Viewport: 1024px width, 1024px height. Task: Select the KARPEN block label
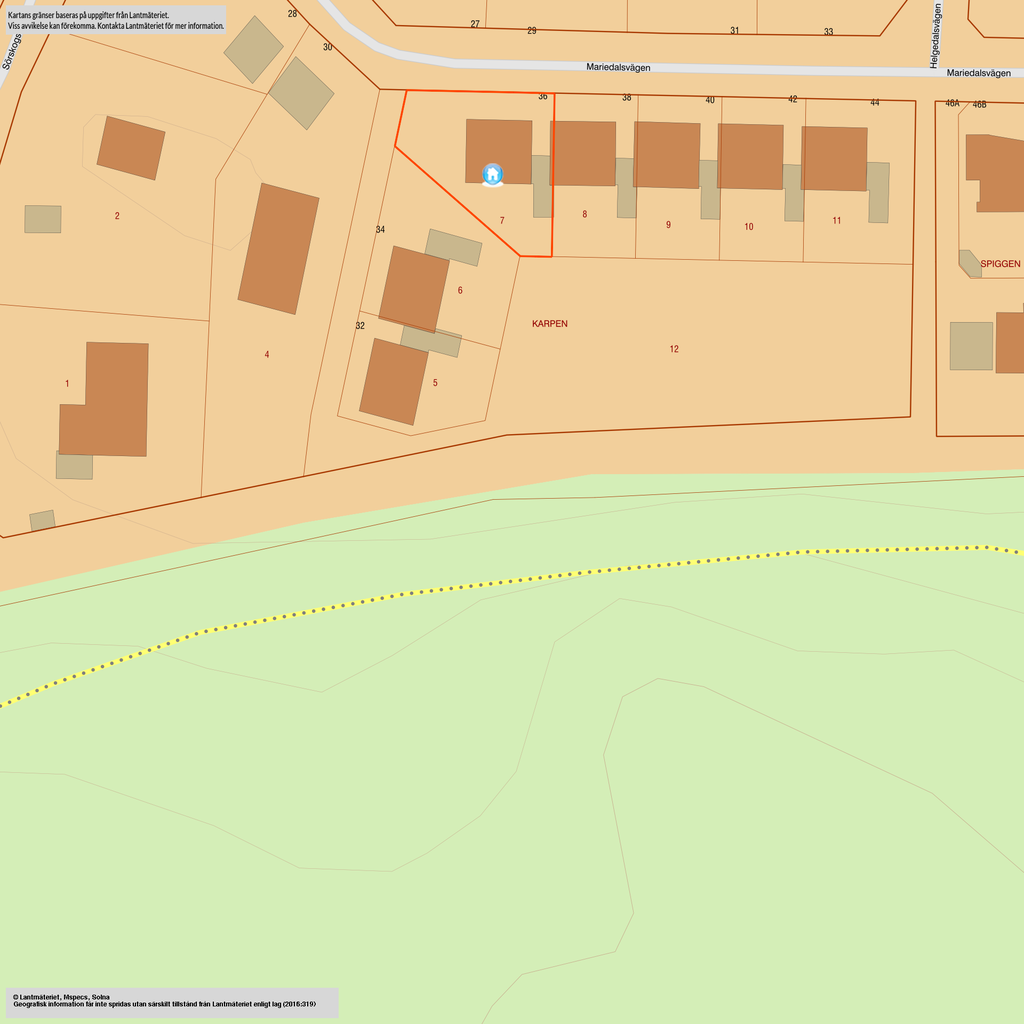pos(549,324)
